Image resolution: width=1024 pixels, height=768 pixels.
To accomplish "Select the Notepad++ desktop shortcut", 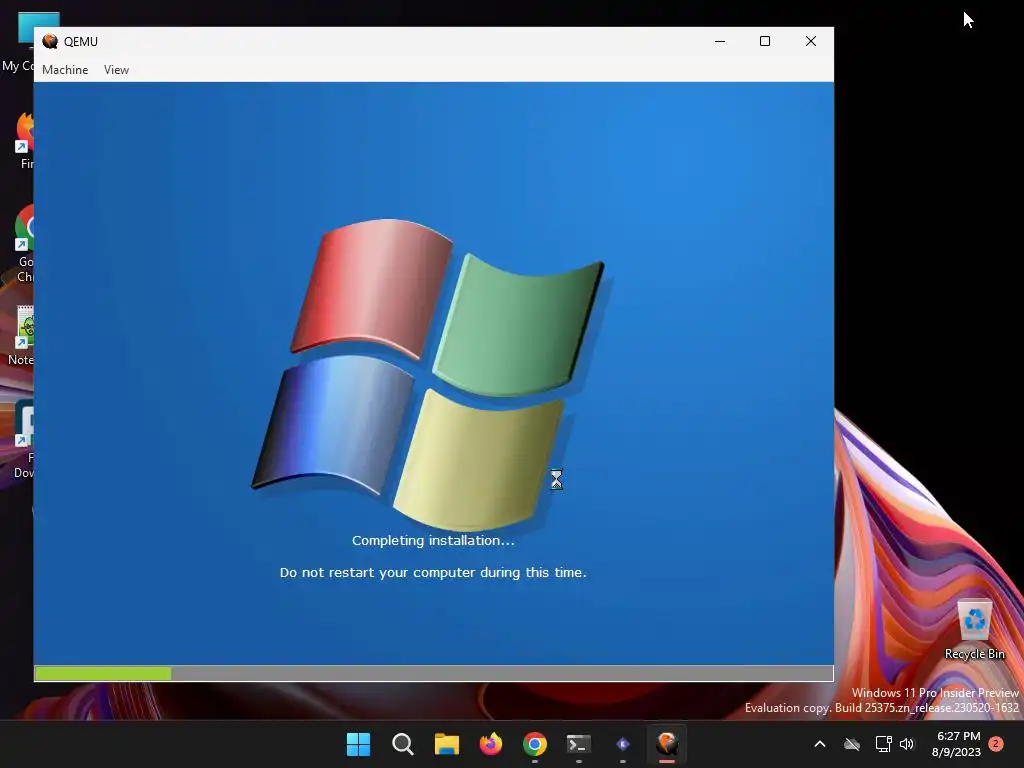I will [21, 336].
